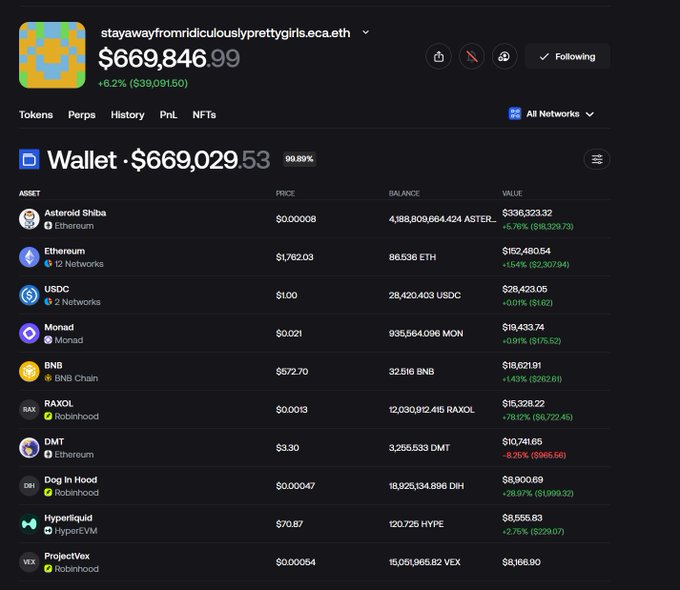Open the USDC asset name
680x590 pixels.
[56, 289]
